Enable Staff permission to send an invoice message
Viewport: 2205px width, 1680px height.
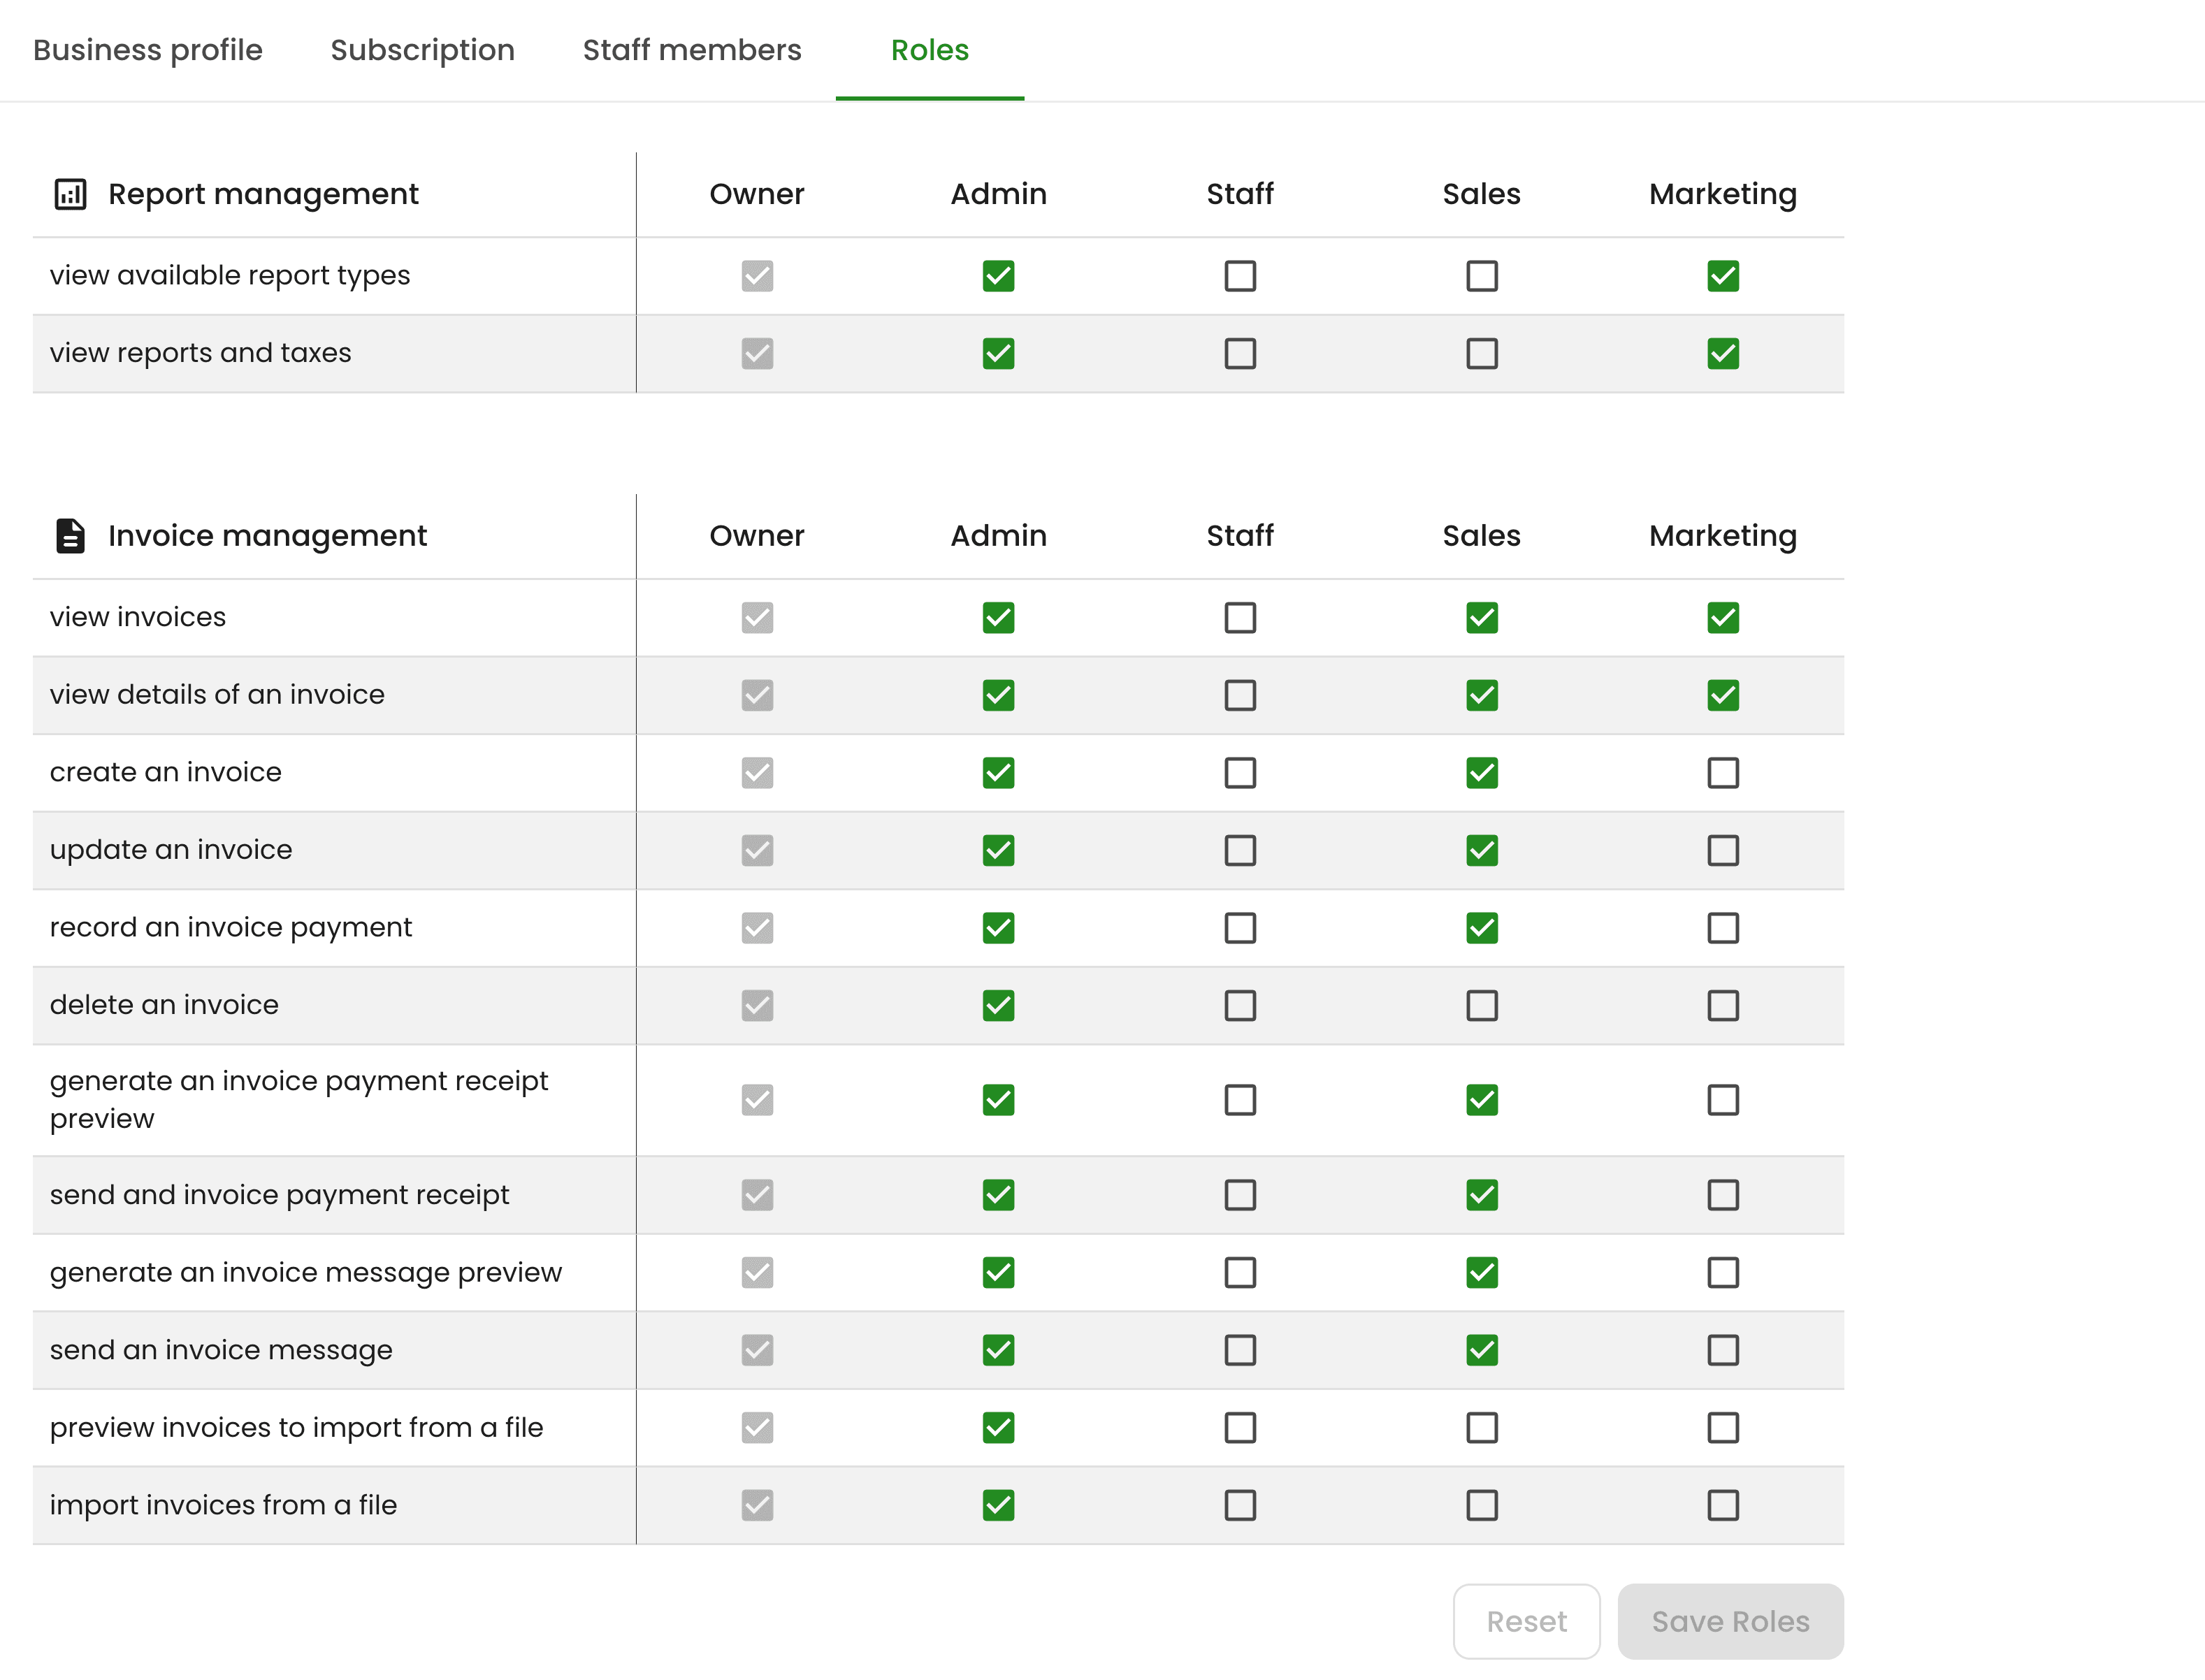coord(1240,1350)
